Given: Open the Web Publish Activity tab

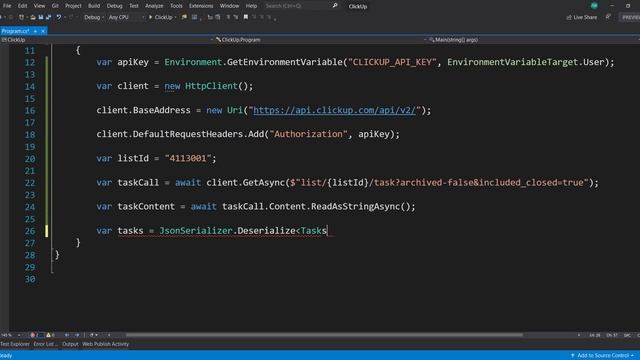Looking at the screenshot, I should 105,344.
